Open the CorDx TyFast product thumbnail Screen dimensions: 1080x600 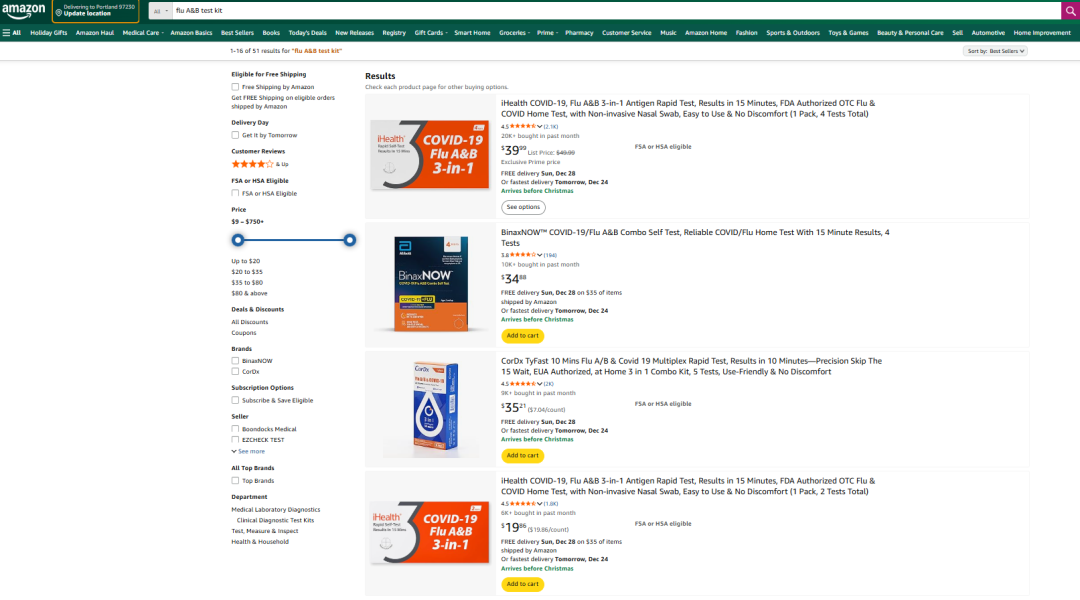tap(433, 408)
